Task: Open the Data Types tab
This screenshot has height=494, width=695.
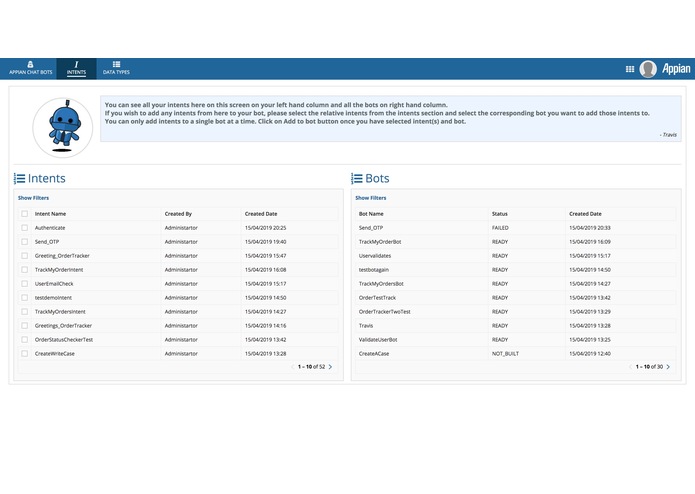Action: (116, 68)
